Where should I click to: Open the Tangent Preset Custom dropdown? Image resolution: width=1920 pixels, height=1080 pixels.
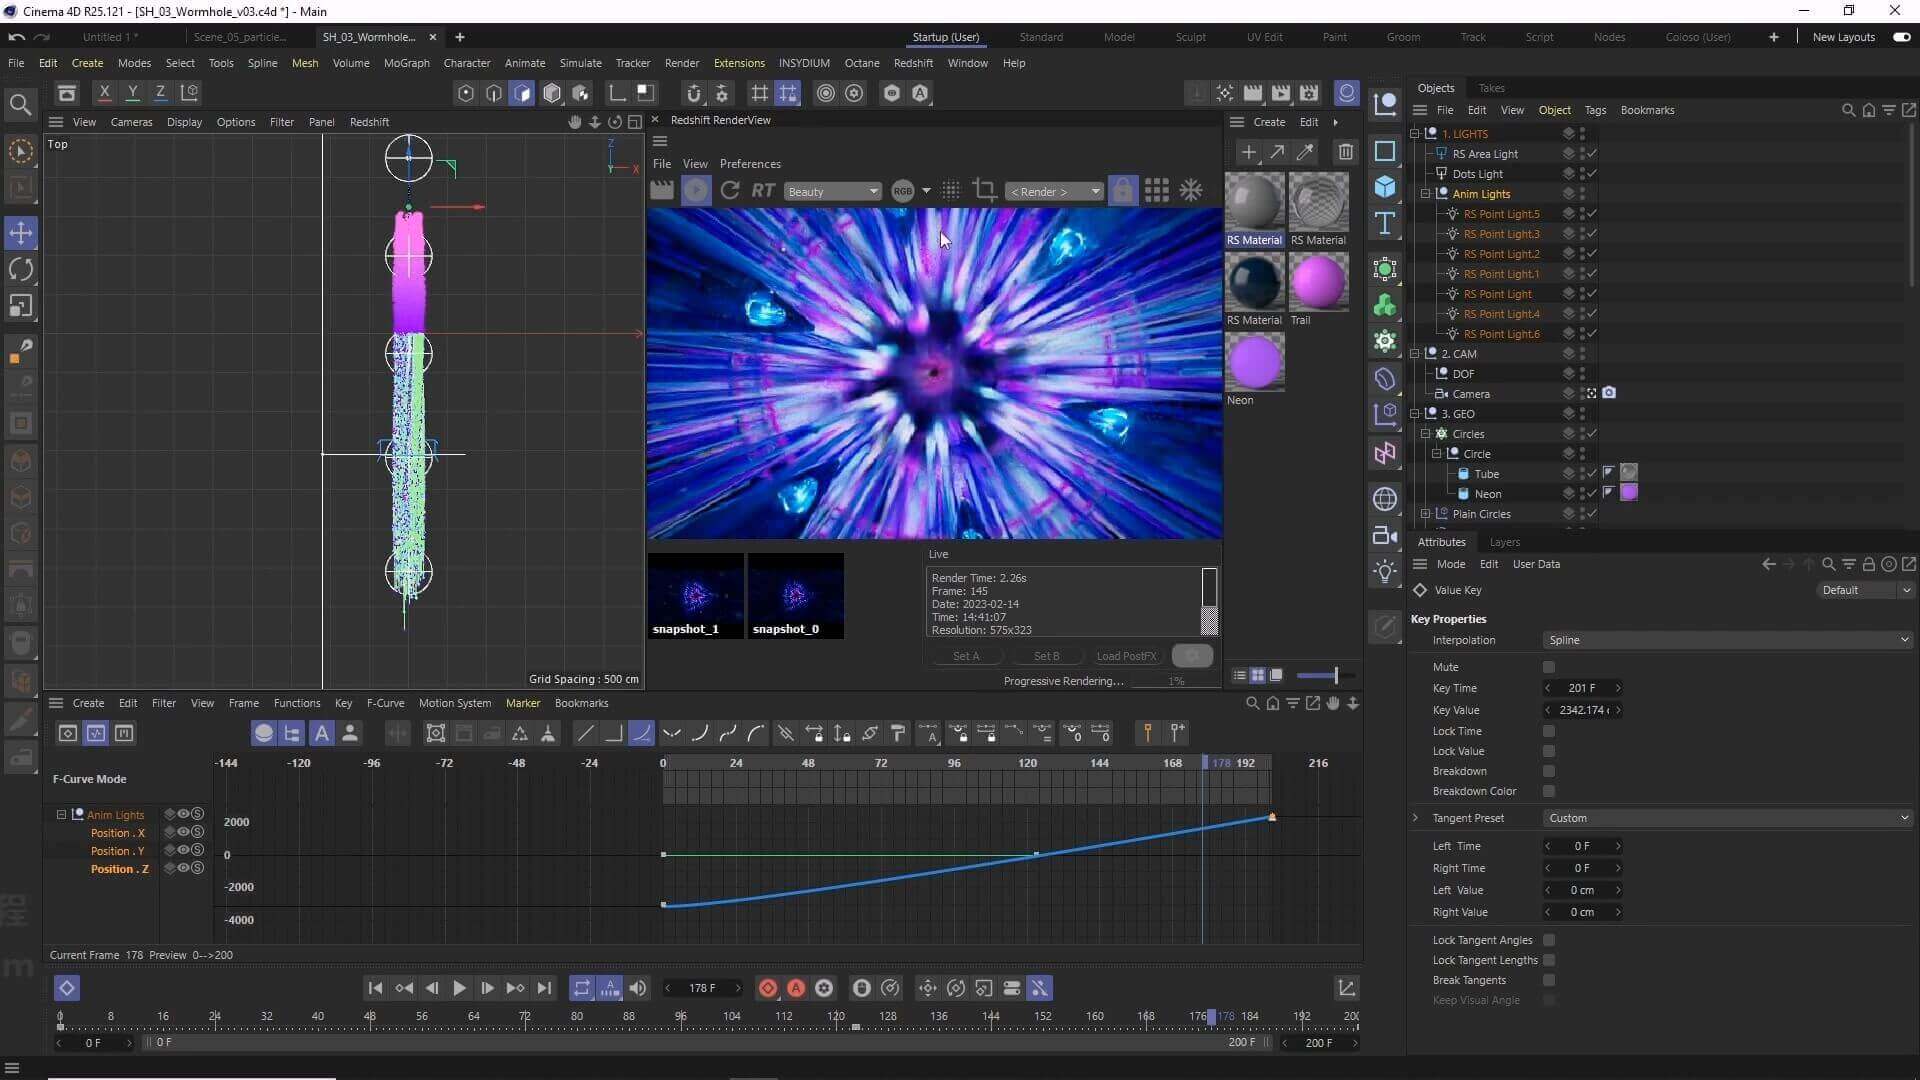pyautogui.click(x=1727, y=818)
